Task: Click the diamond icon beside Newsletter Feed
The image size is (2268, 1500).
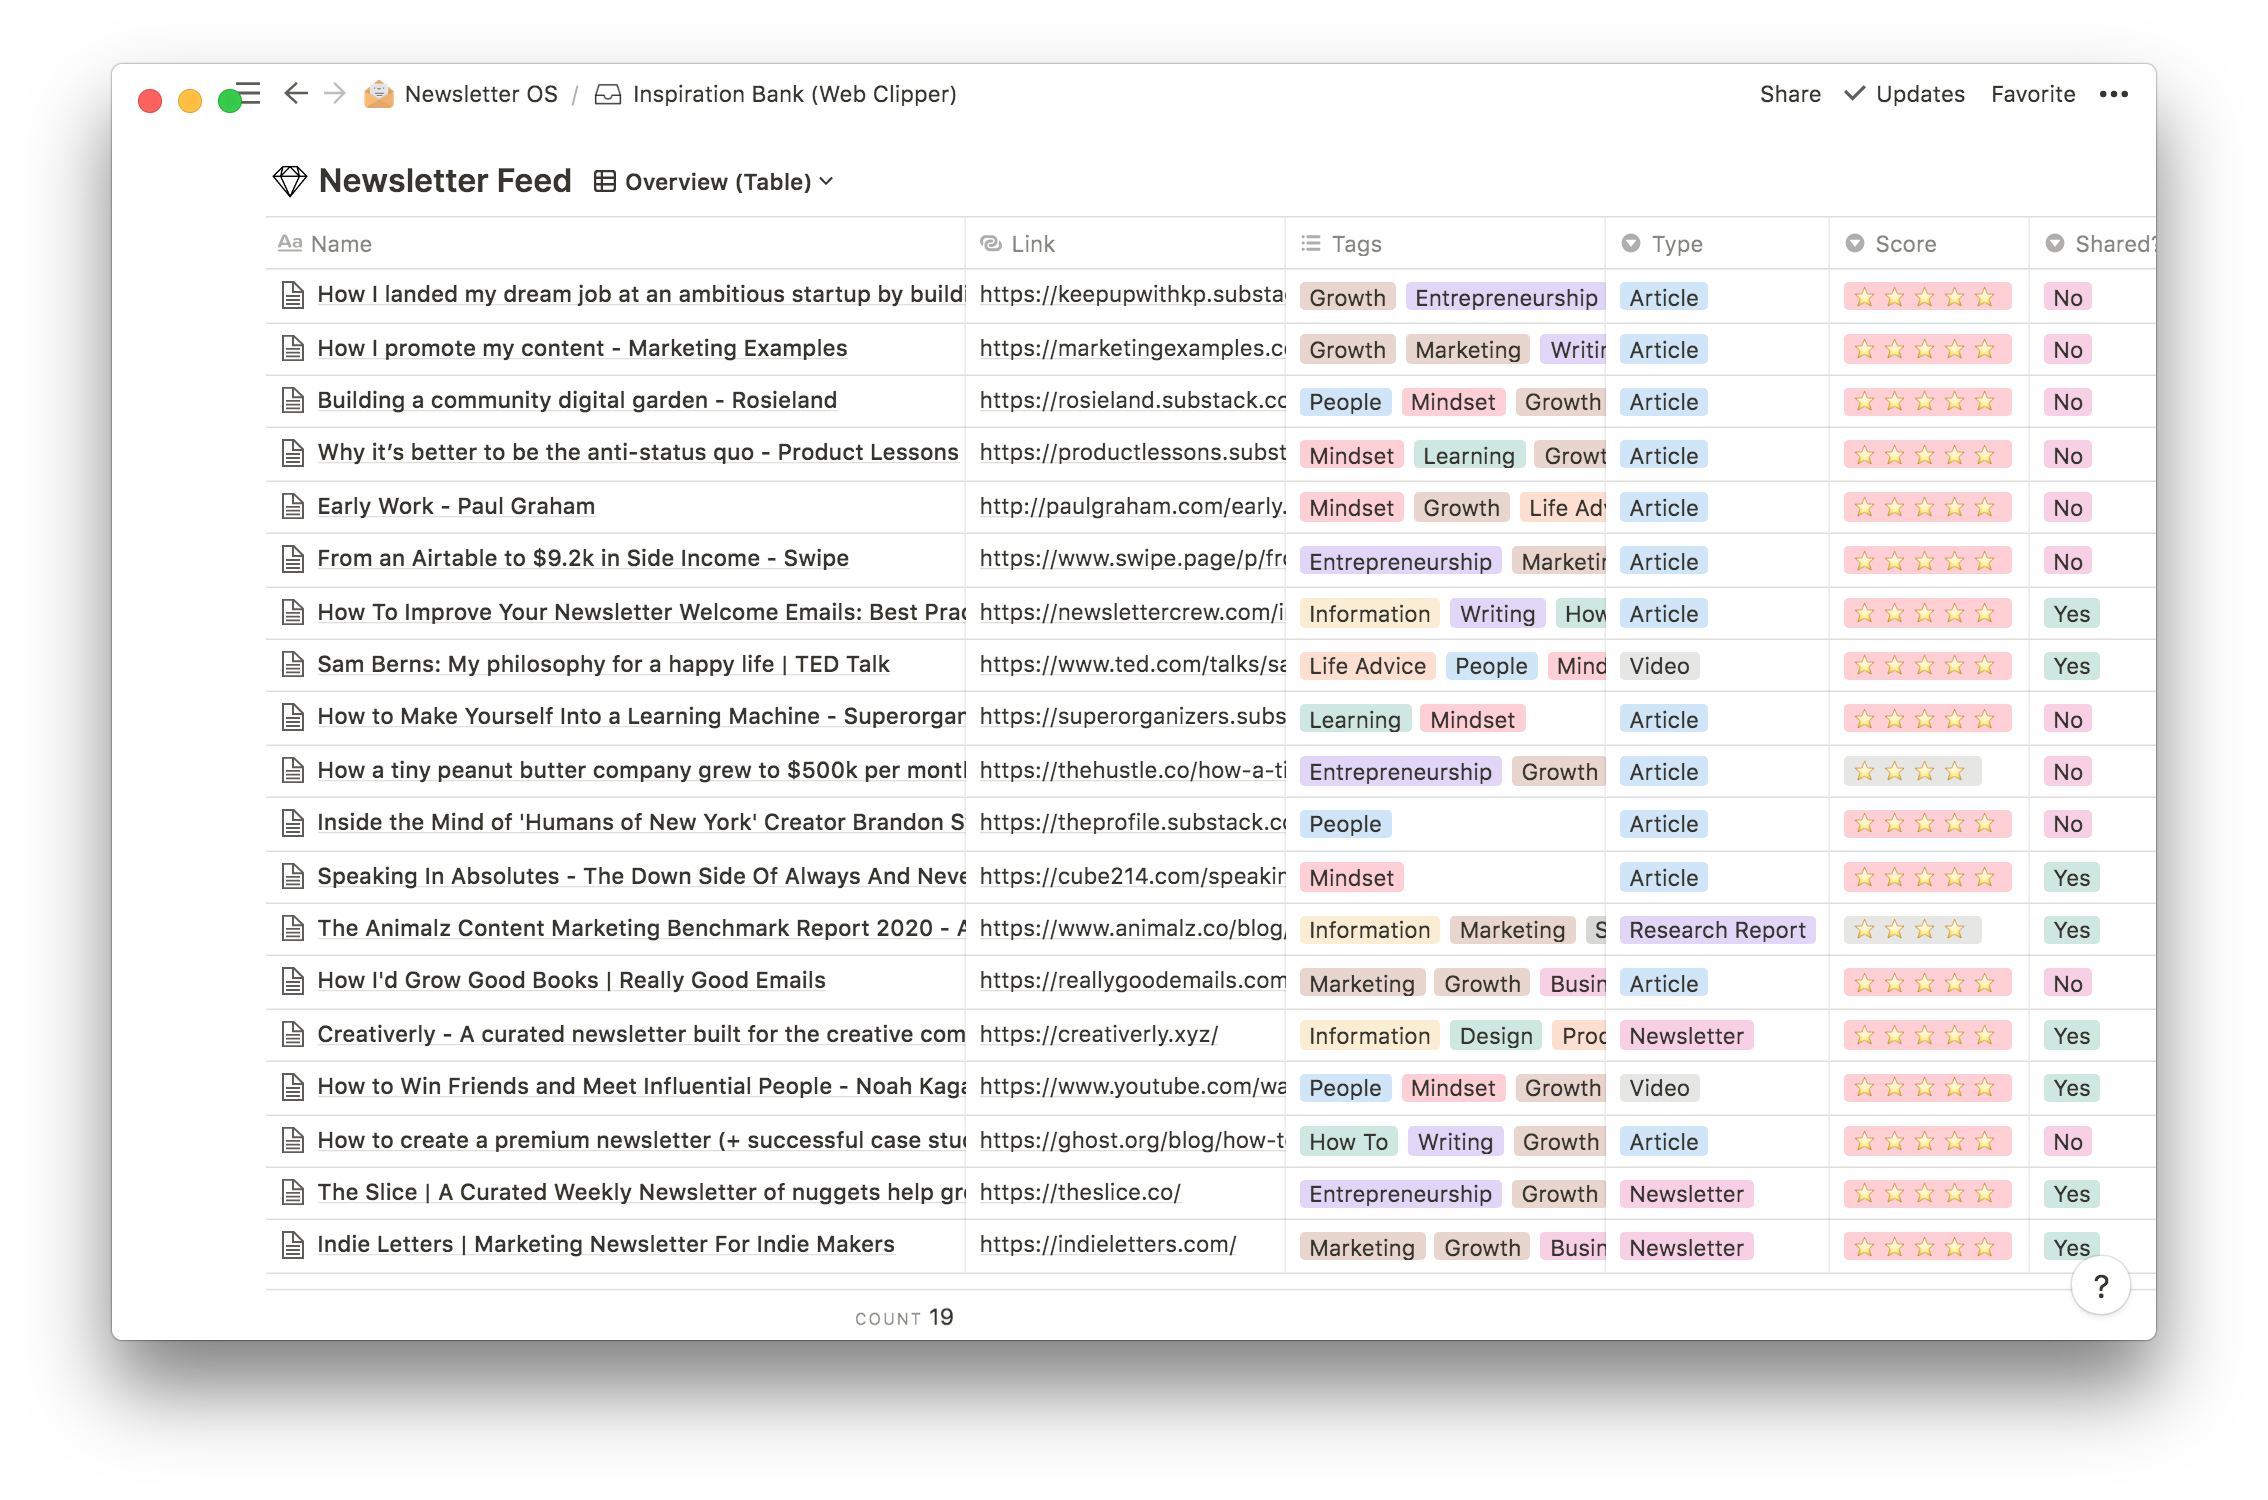Action: coord(290,181)
